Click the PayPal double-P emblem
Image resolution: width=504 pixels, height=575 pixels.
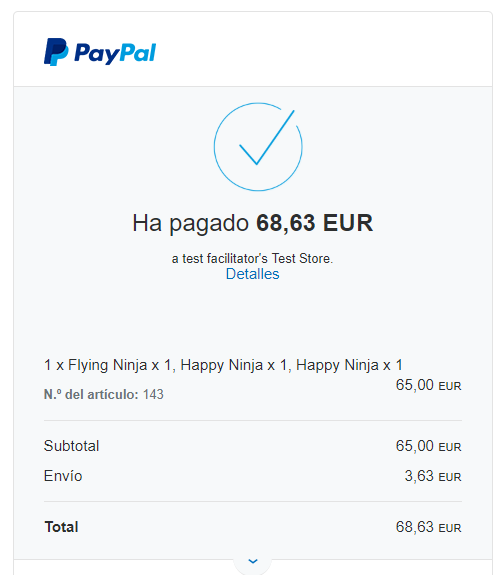click(x=56, y=52)
